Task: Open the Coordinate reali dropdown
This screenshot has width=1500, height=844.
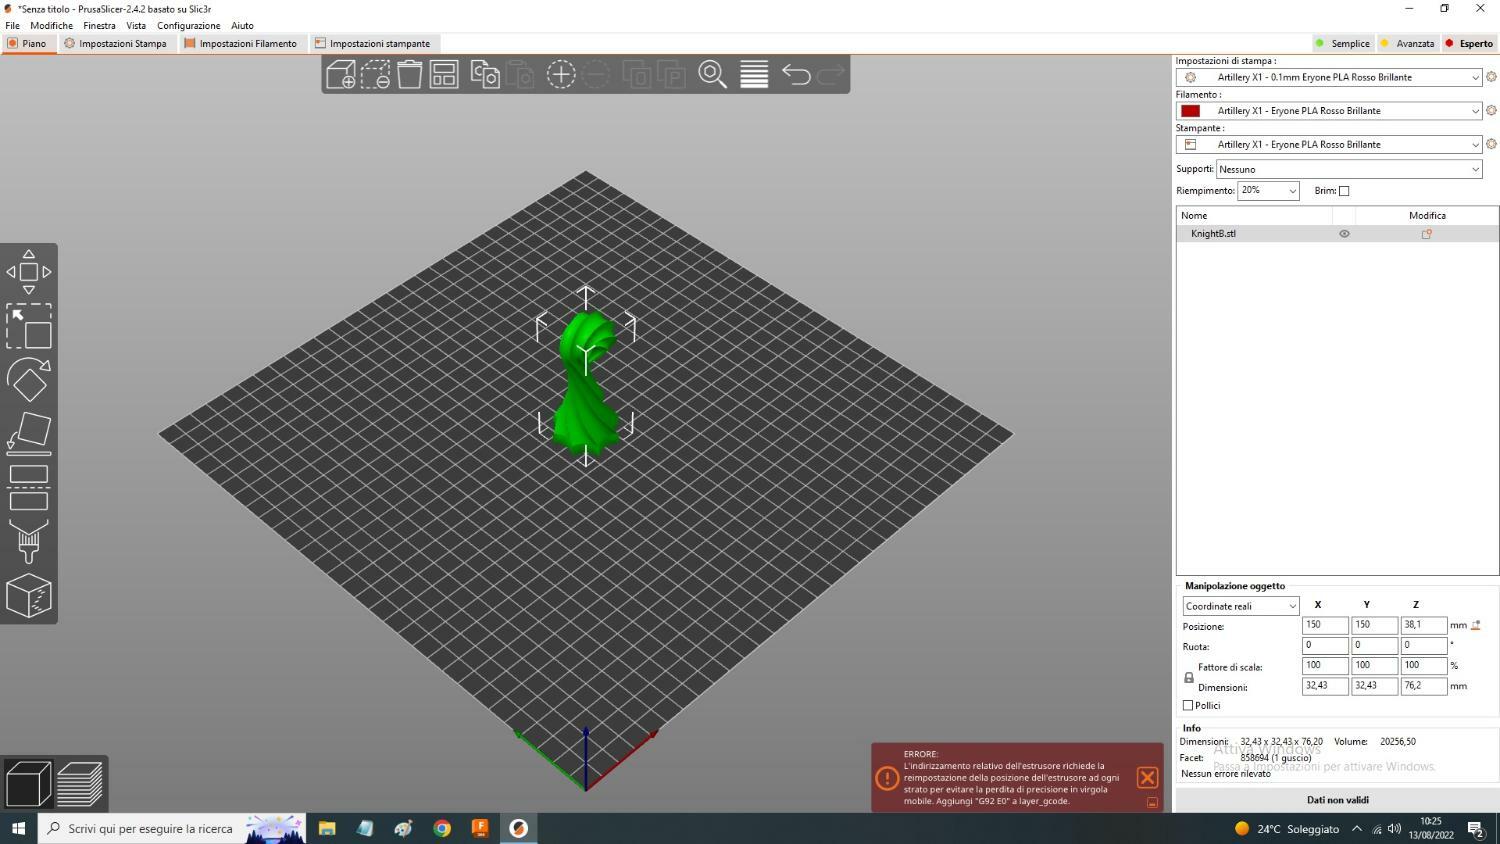Action: click(x=1240, y=606)
